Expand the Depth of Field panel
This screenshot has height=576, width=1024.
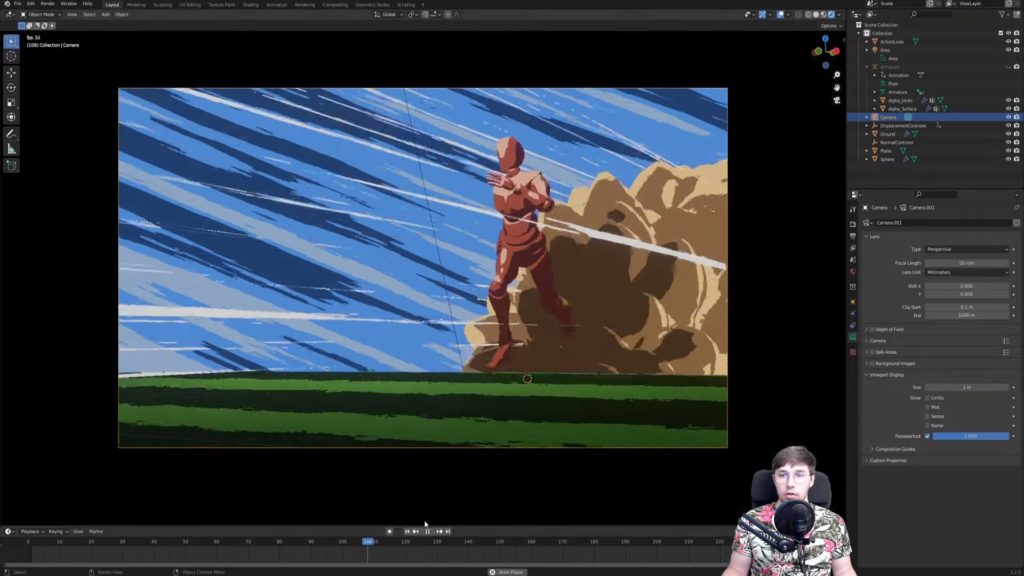[x=890, y=329]
